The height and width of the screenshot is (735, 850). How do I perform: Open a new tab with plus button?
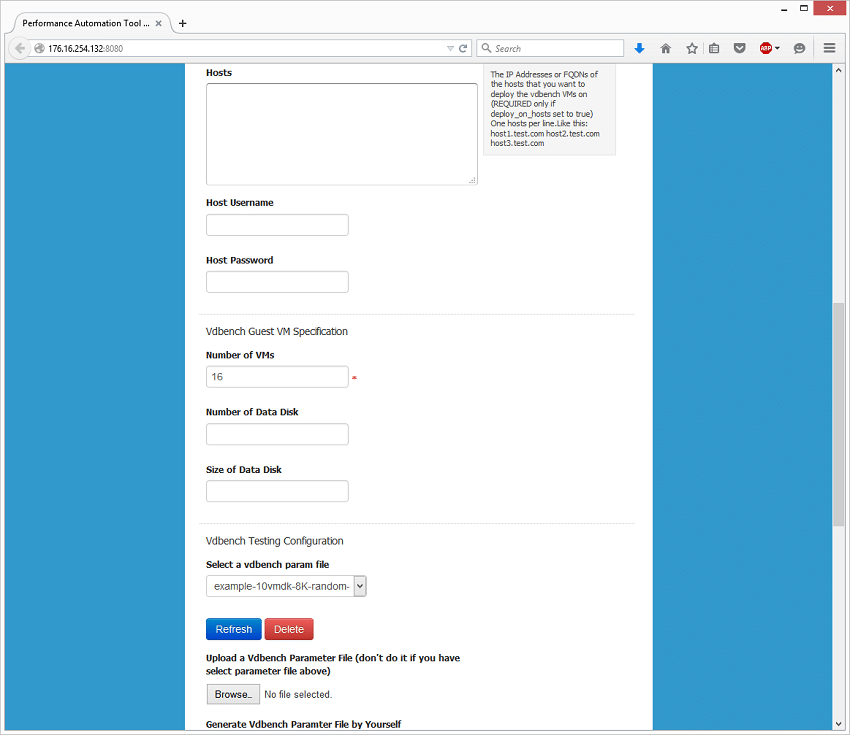[183, 23]
